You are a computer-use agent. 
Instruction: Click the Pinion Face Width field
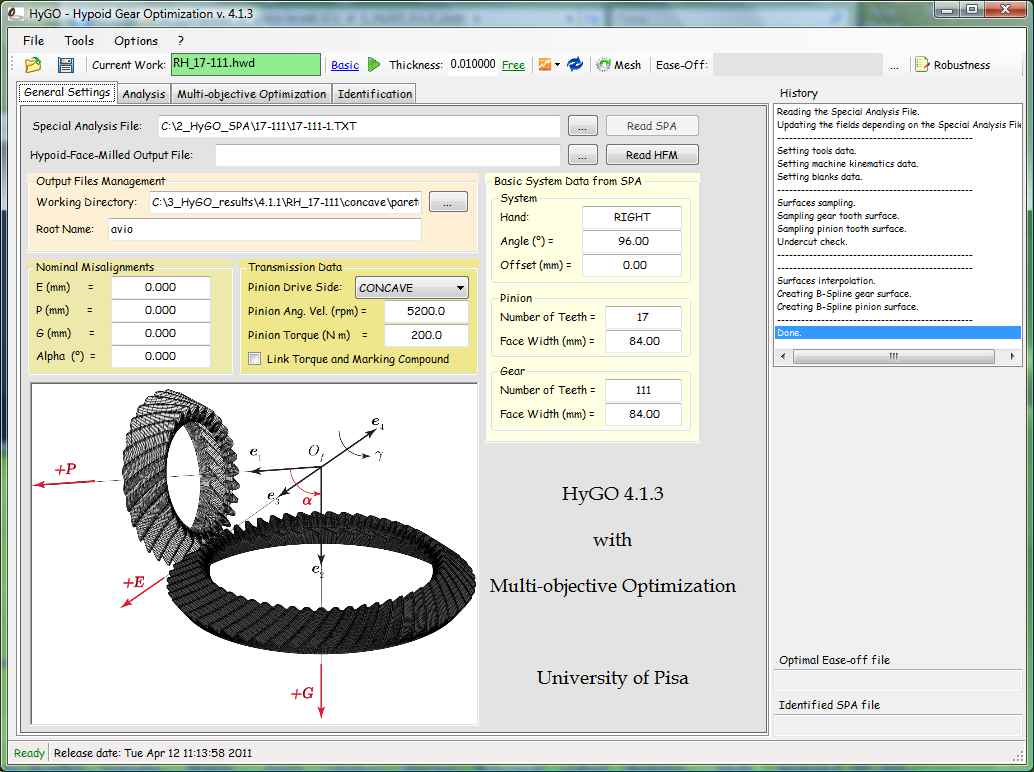tap(643, 341)
